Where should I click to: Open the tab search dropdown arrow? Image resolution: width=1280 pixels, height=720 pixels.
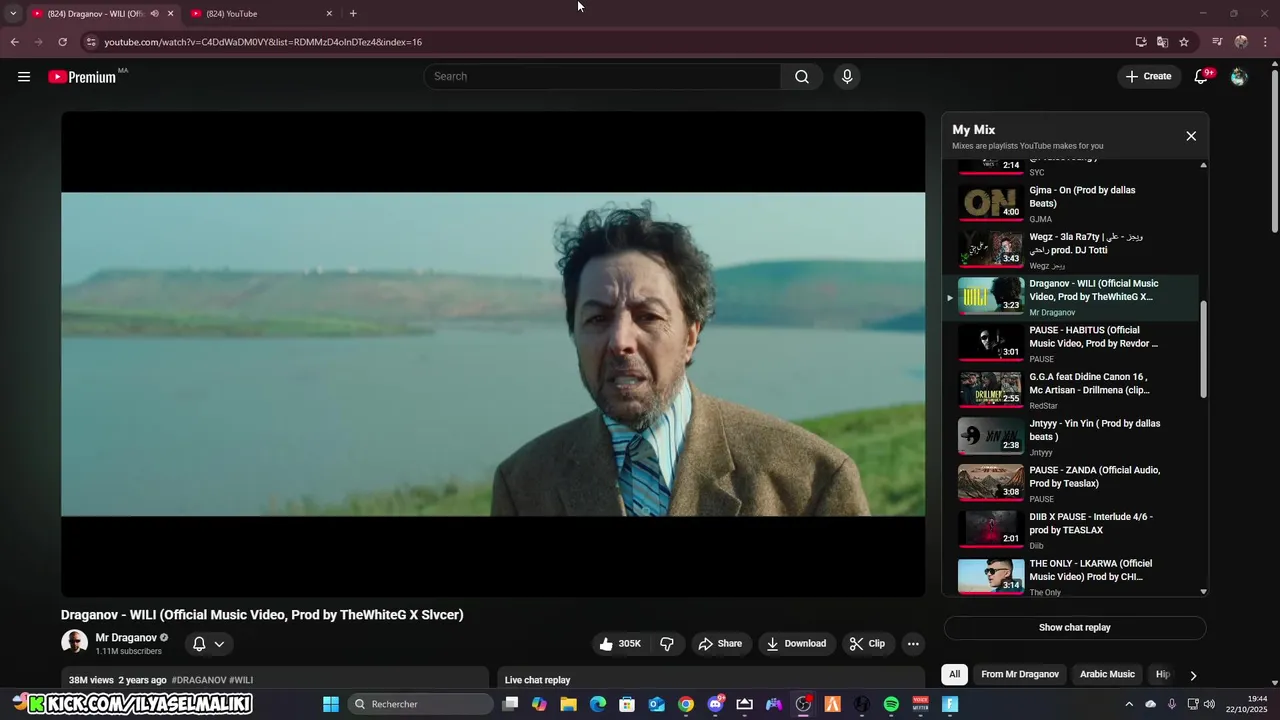[x=13, y=14]
